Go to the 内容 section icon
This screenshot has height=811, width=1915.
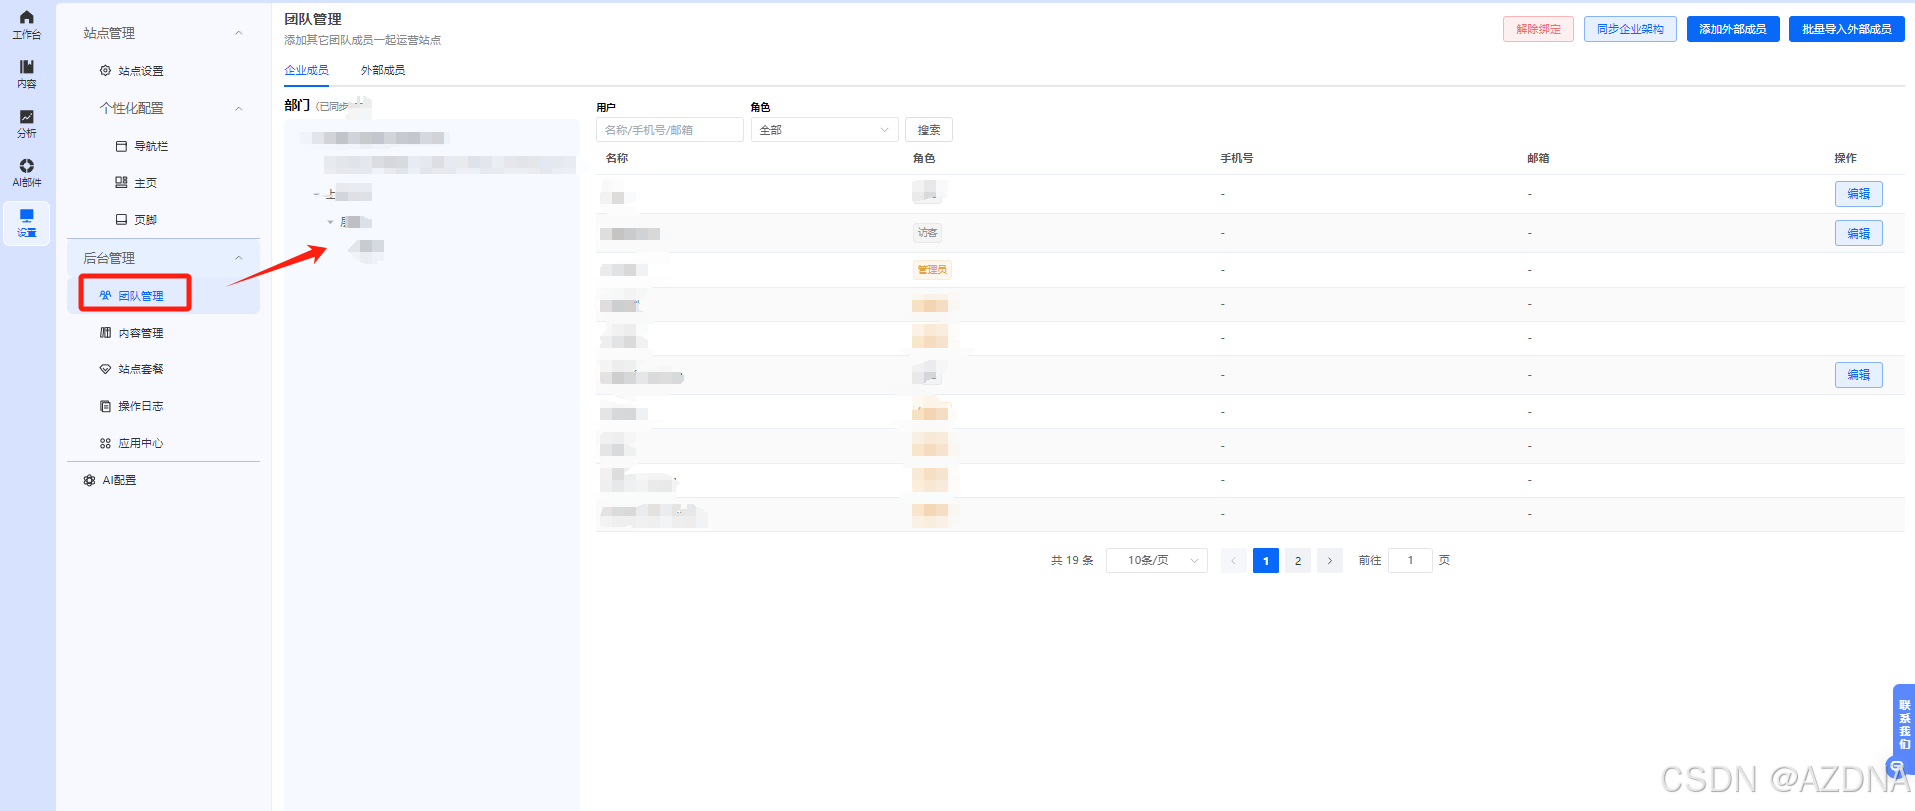tap(27, 67)
